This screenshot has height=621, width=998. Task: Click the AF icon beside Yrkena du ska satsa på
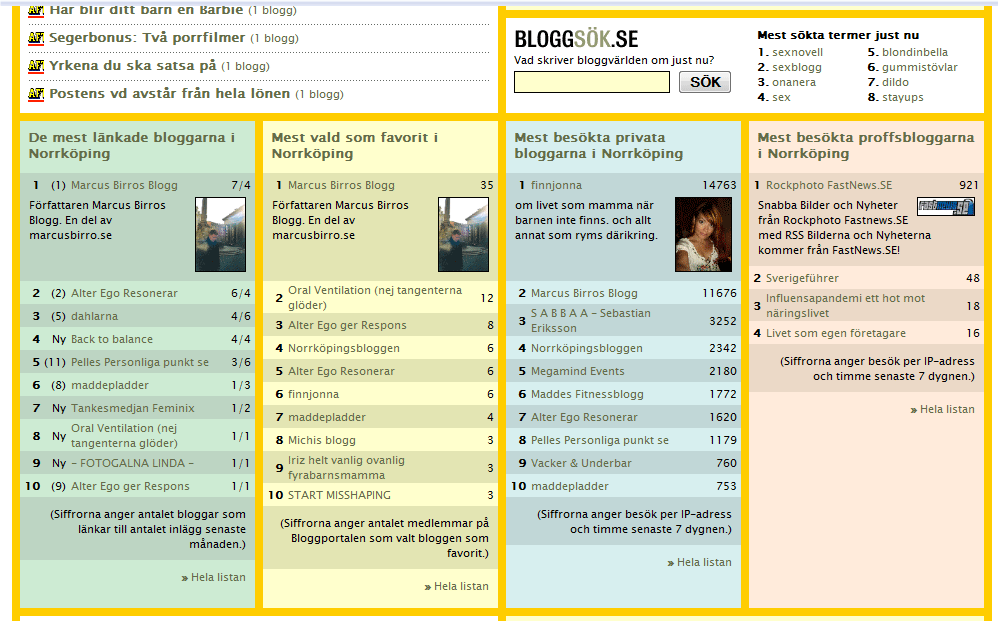36,66
